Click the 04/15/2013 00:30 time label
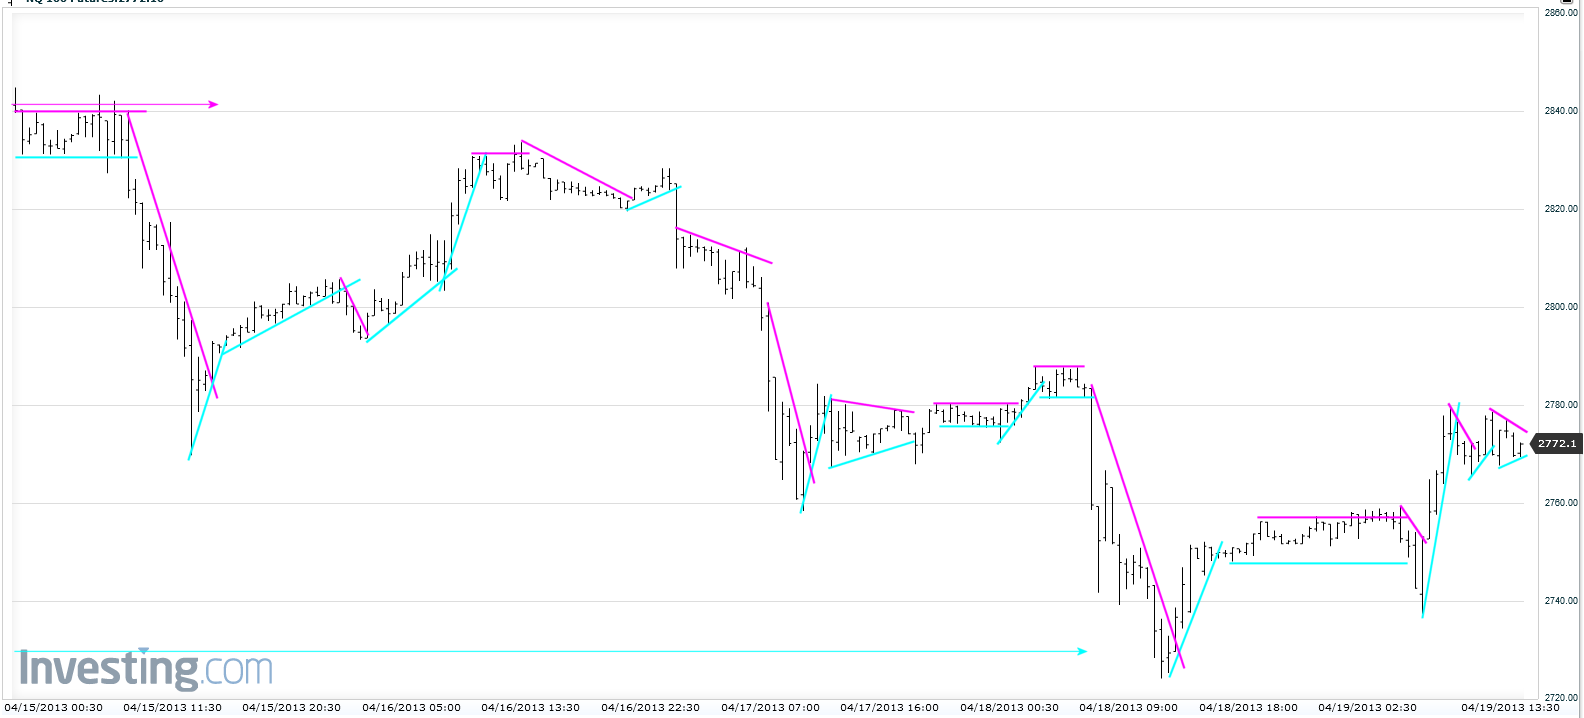The image size is (1584, 718). (53, 708)
